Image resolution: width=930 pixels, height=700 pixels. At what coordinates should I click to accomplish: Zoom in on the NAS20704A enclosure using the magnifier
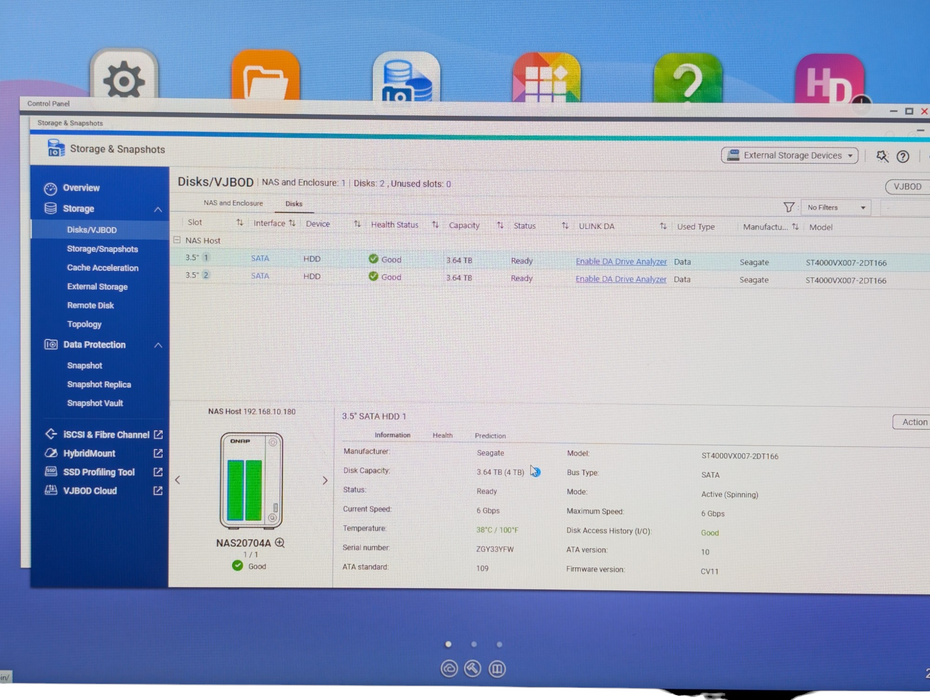[280, 543]
